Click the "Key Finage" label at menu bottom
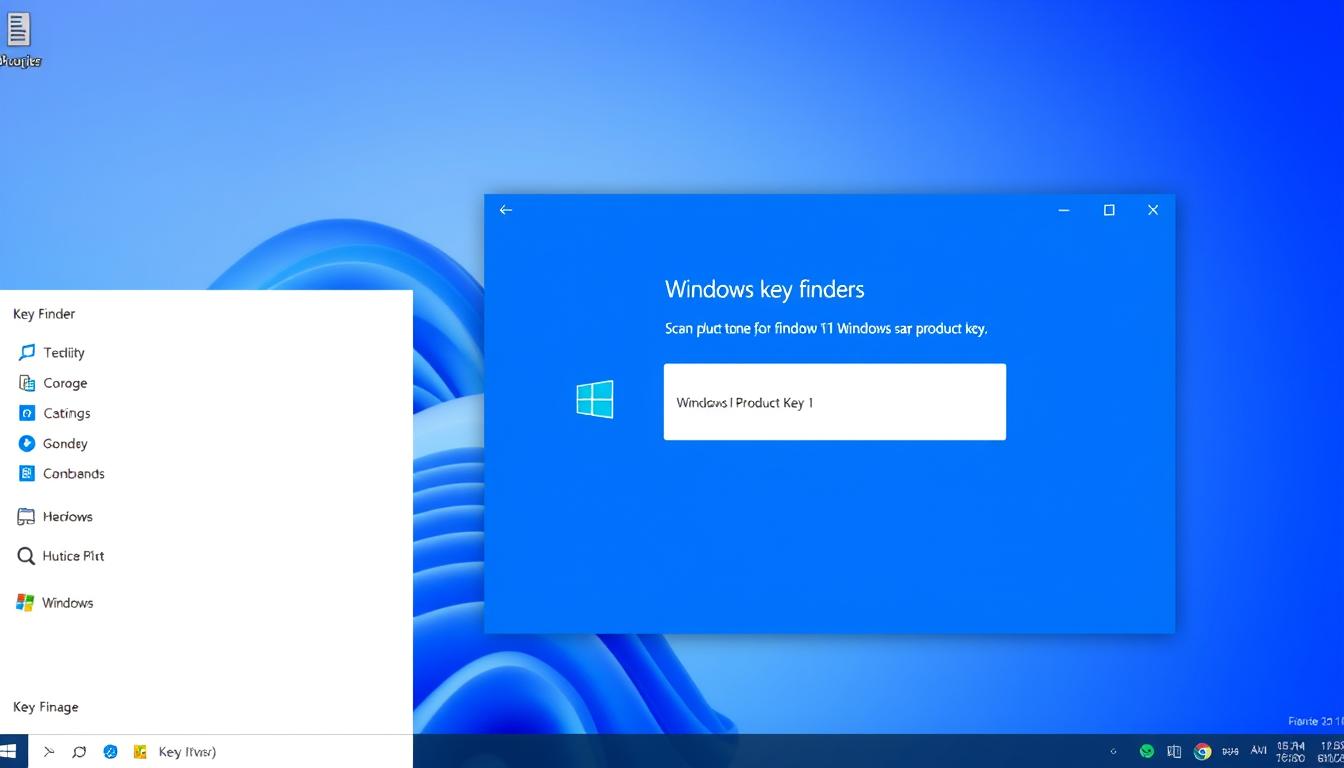Viewport: 1344px width, 768px height. coord(46,707)
